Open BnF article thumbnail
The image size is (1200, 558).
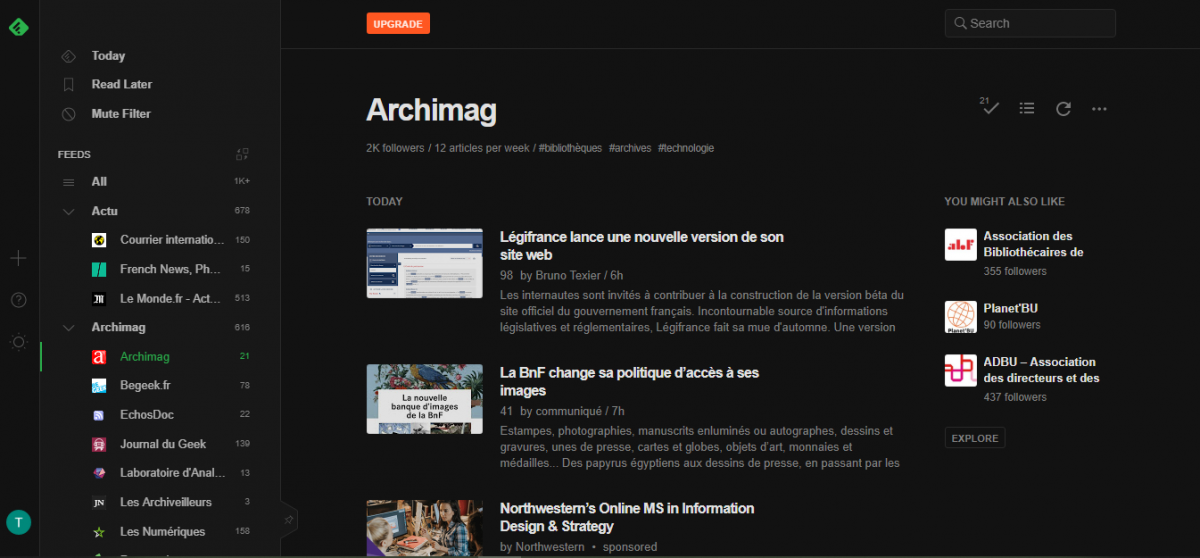point(426,399)
